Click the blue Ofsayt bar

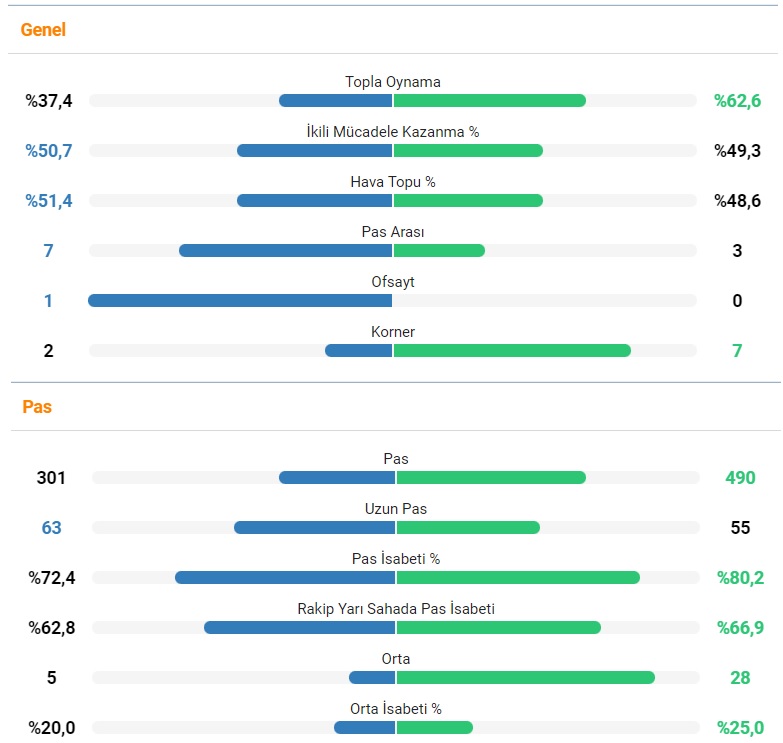(x=240, y=300)
